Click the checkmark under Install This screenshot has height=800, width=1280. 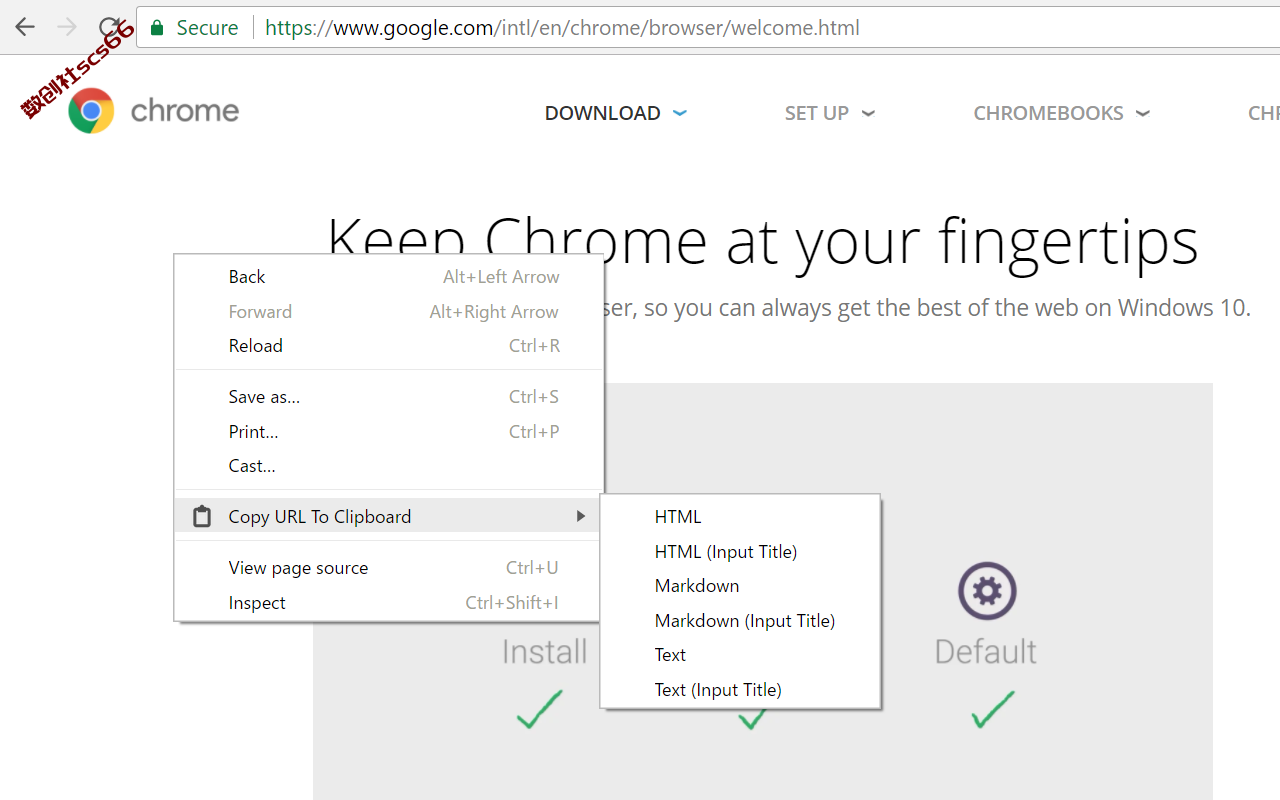coord(540,708)
